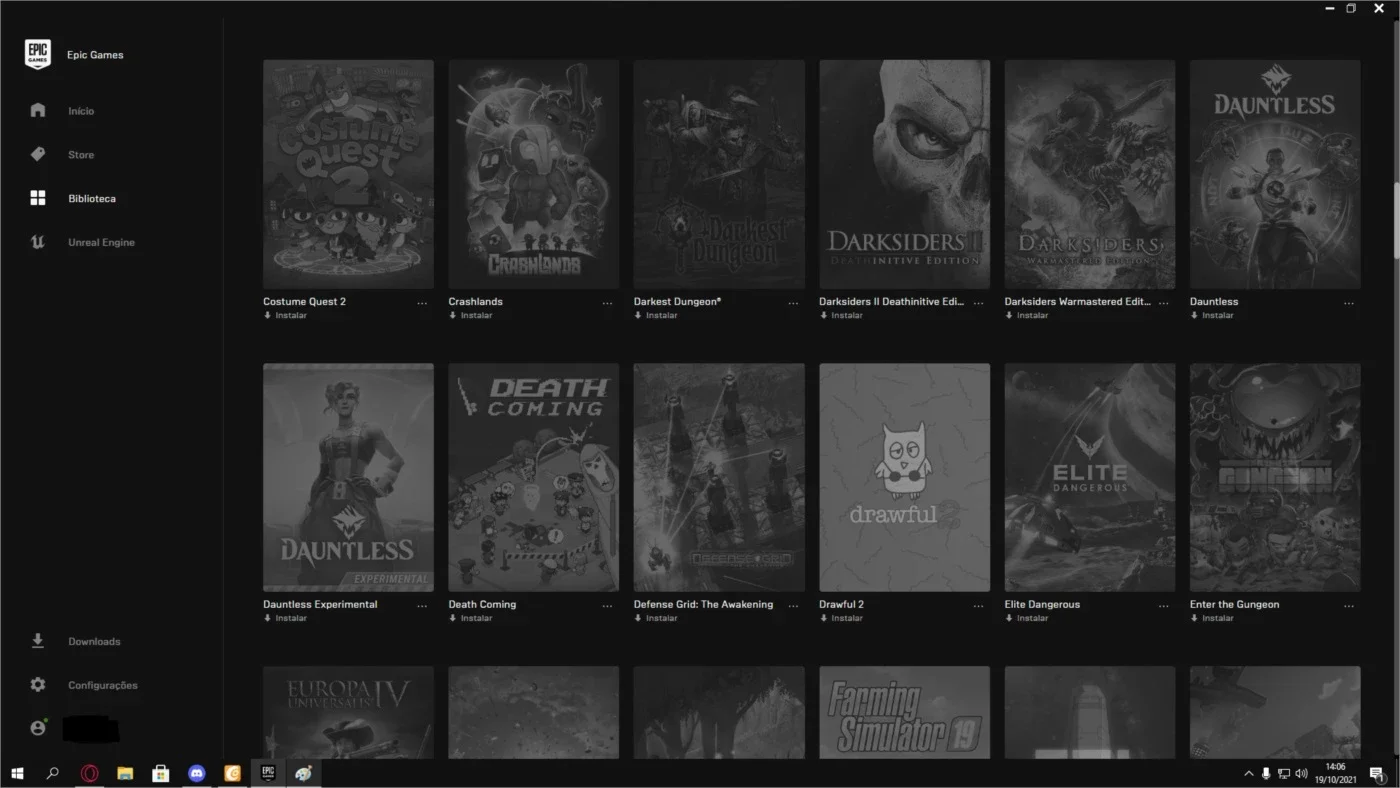Install Darkest Dungeon
The image size is (1400, 788).
tap(656, 315)
